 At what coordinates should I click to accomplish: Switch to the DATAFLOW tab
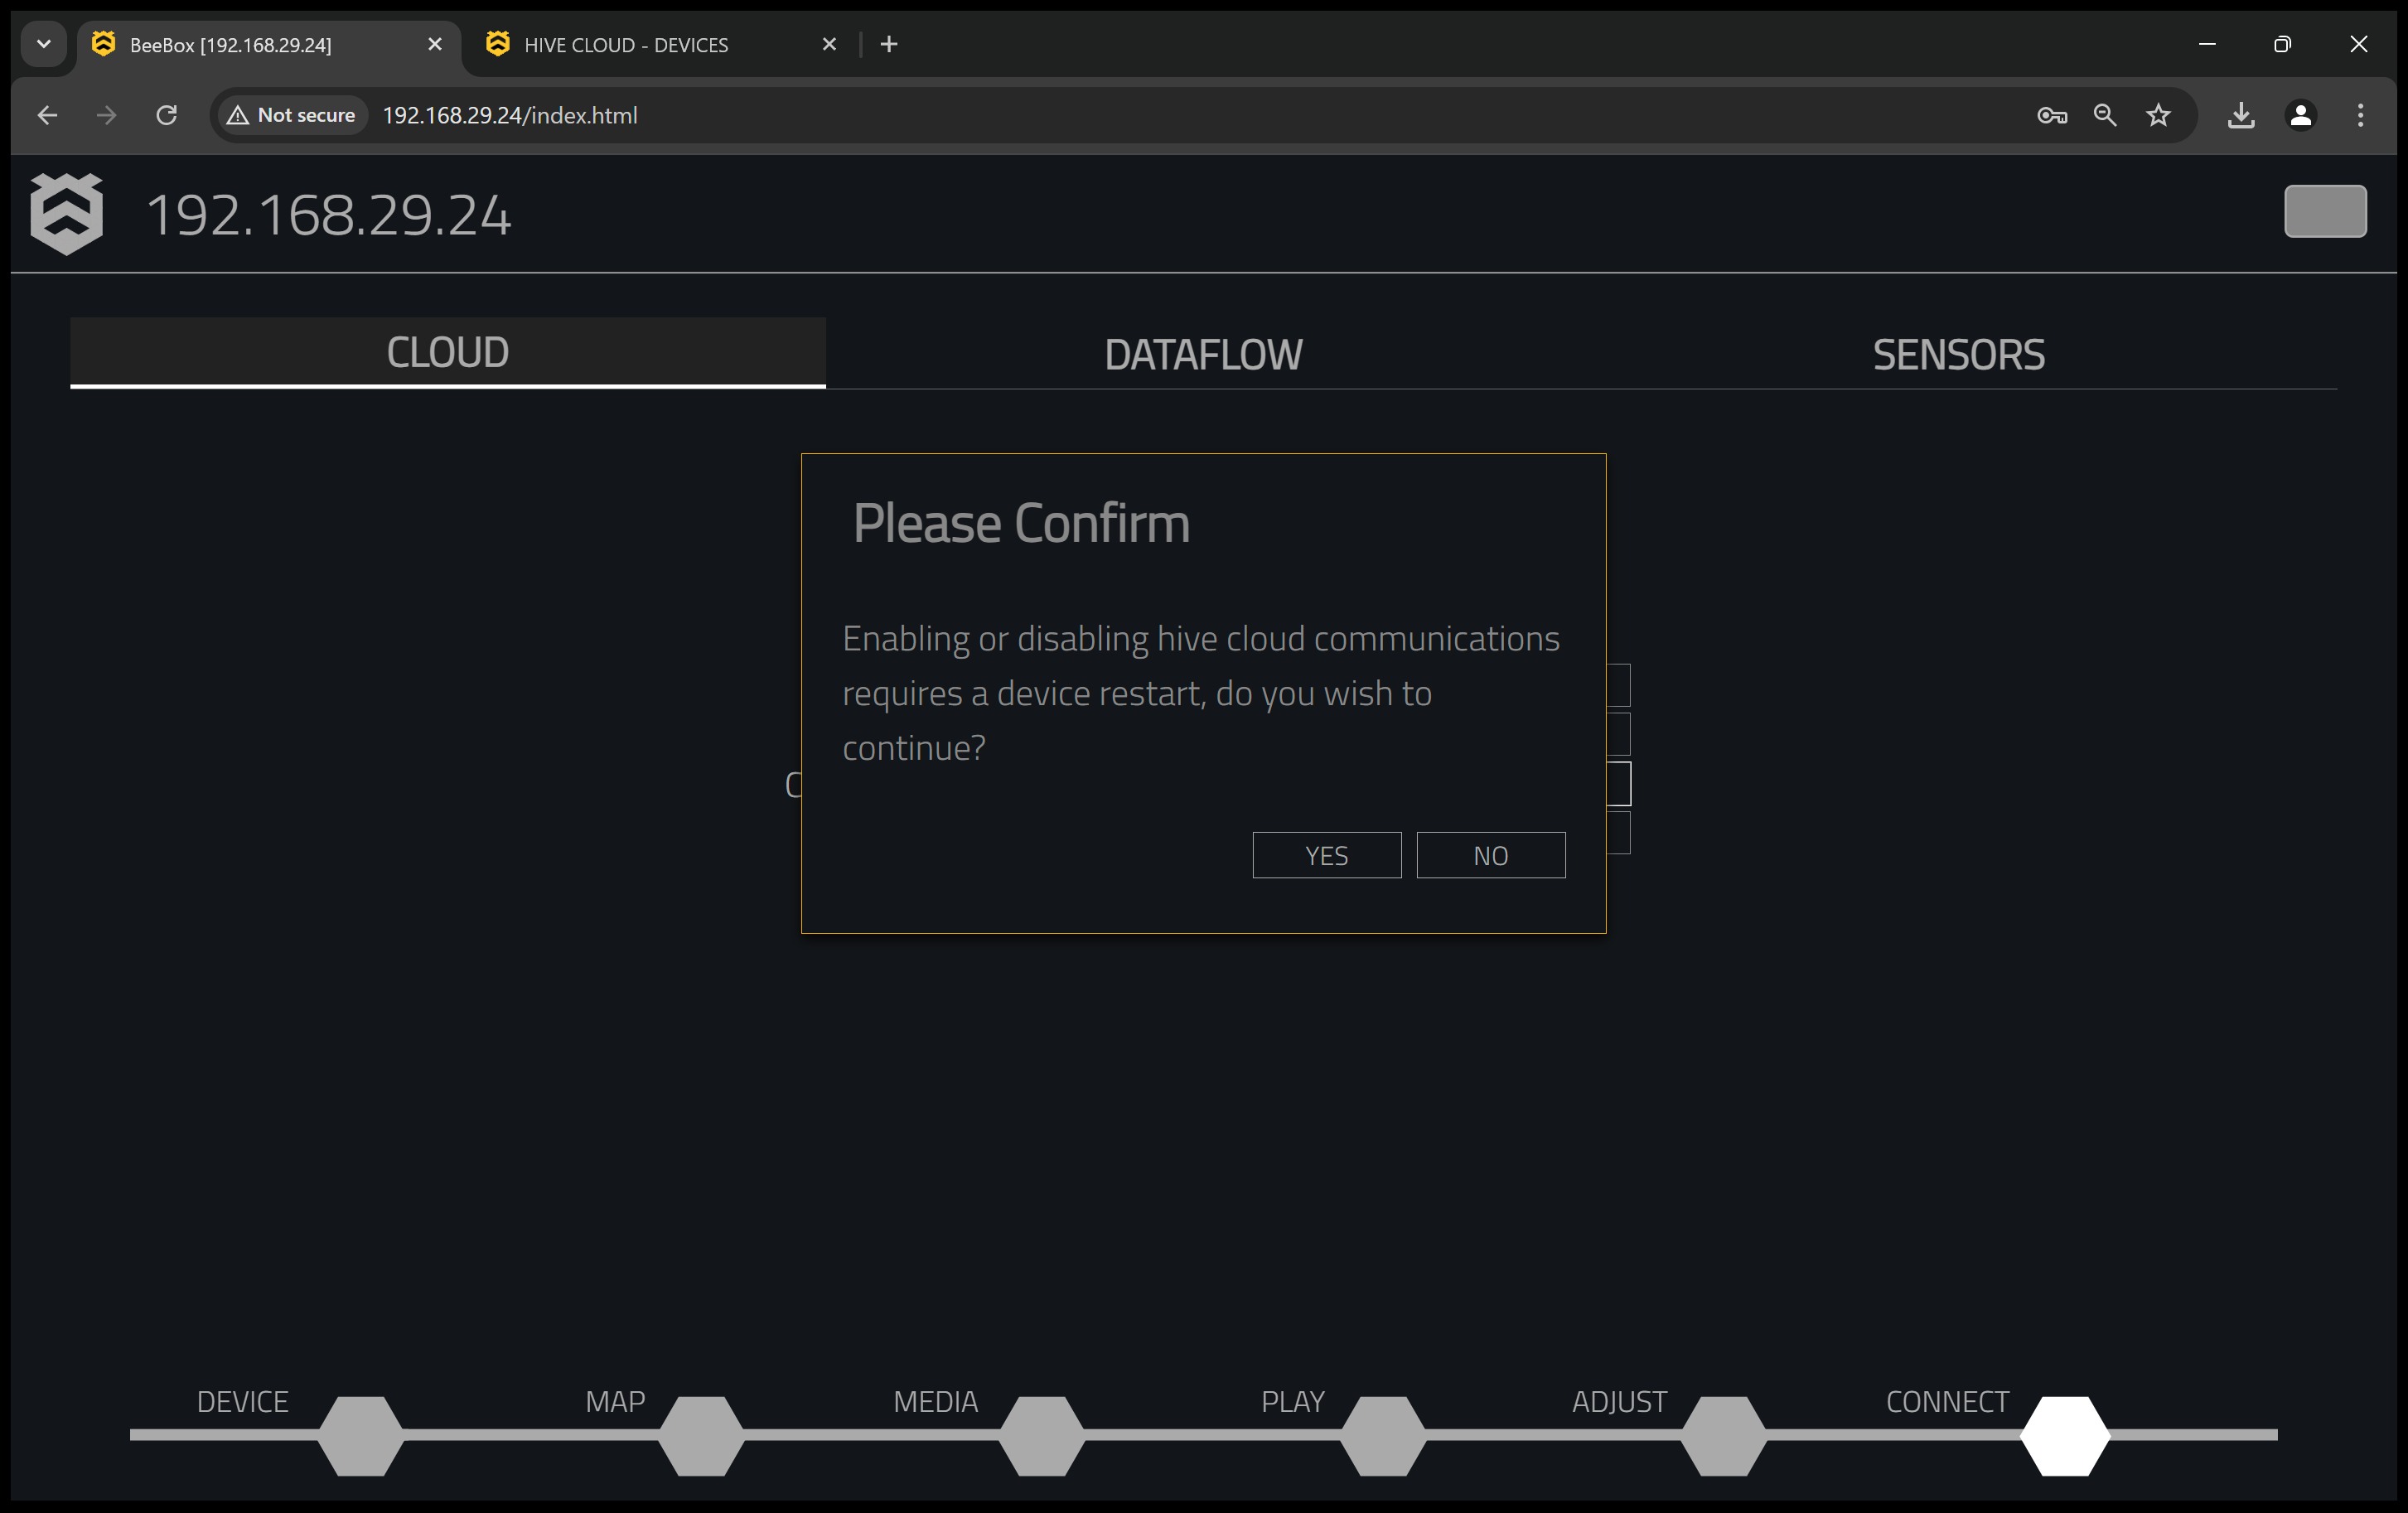1204,352
